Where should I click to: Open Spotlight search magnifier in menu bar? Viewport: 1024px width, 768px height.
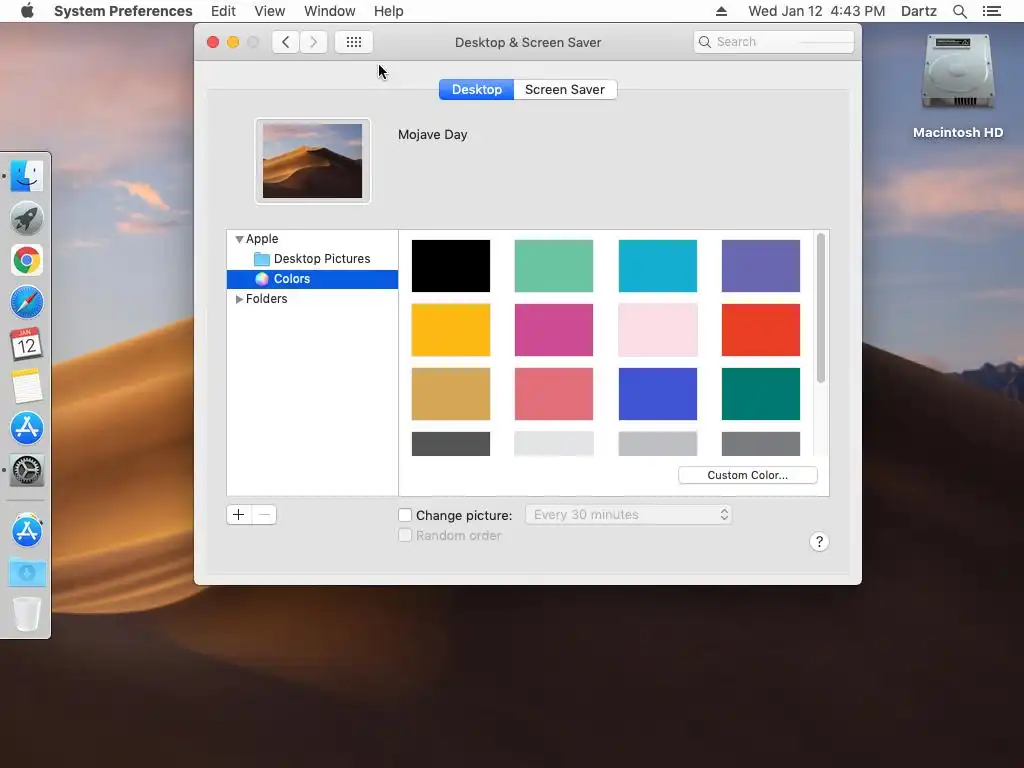(x=959, y=11)
